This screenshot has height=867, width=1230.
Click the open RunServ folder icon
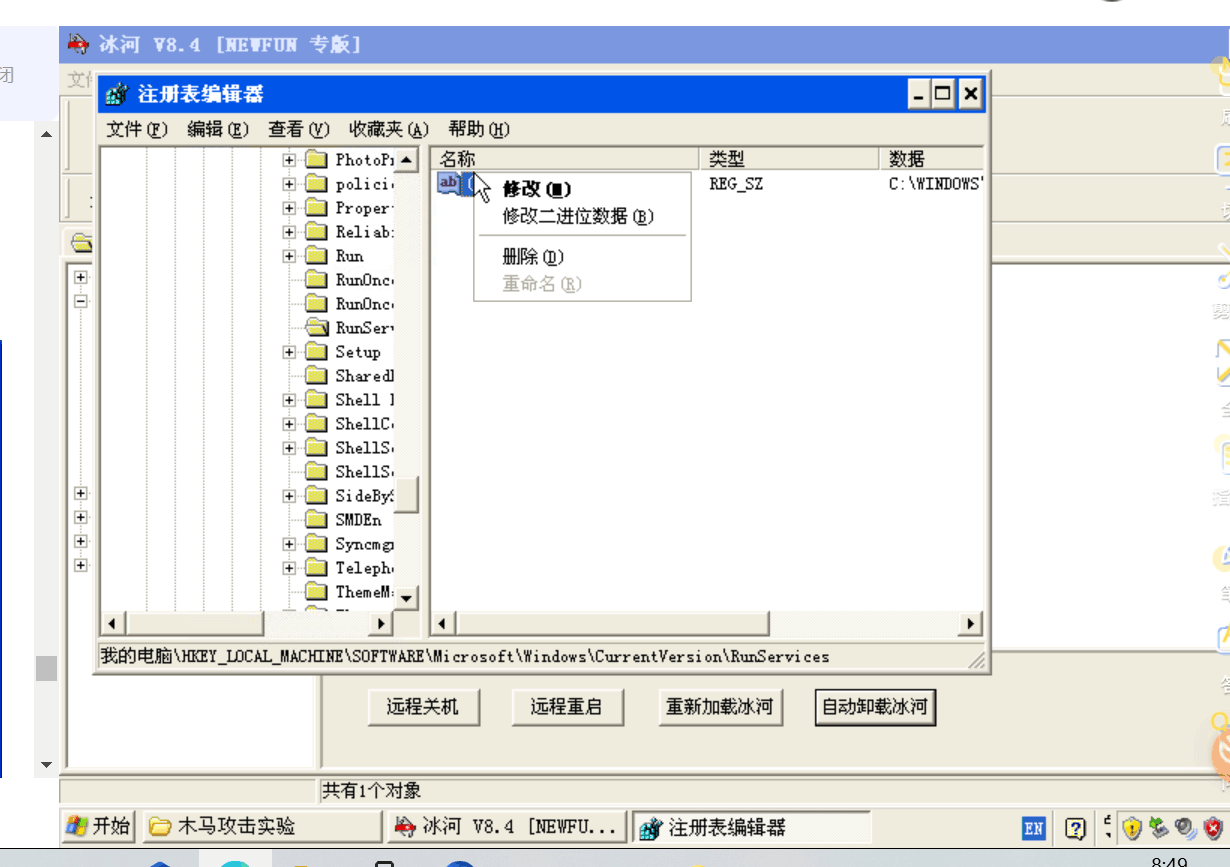[317, 327]
